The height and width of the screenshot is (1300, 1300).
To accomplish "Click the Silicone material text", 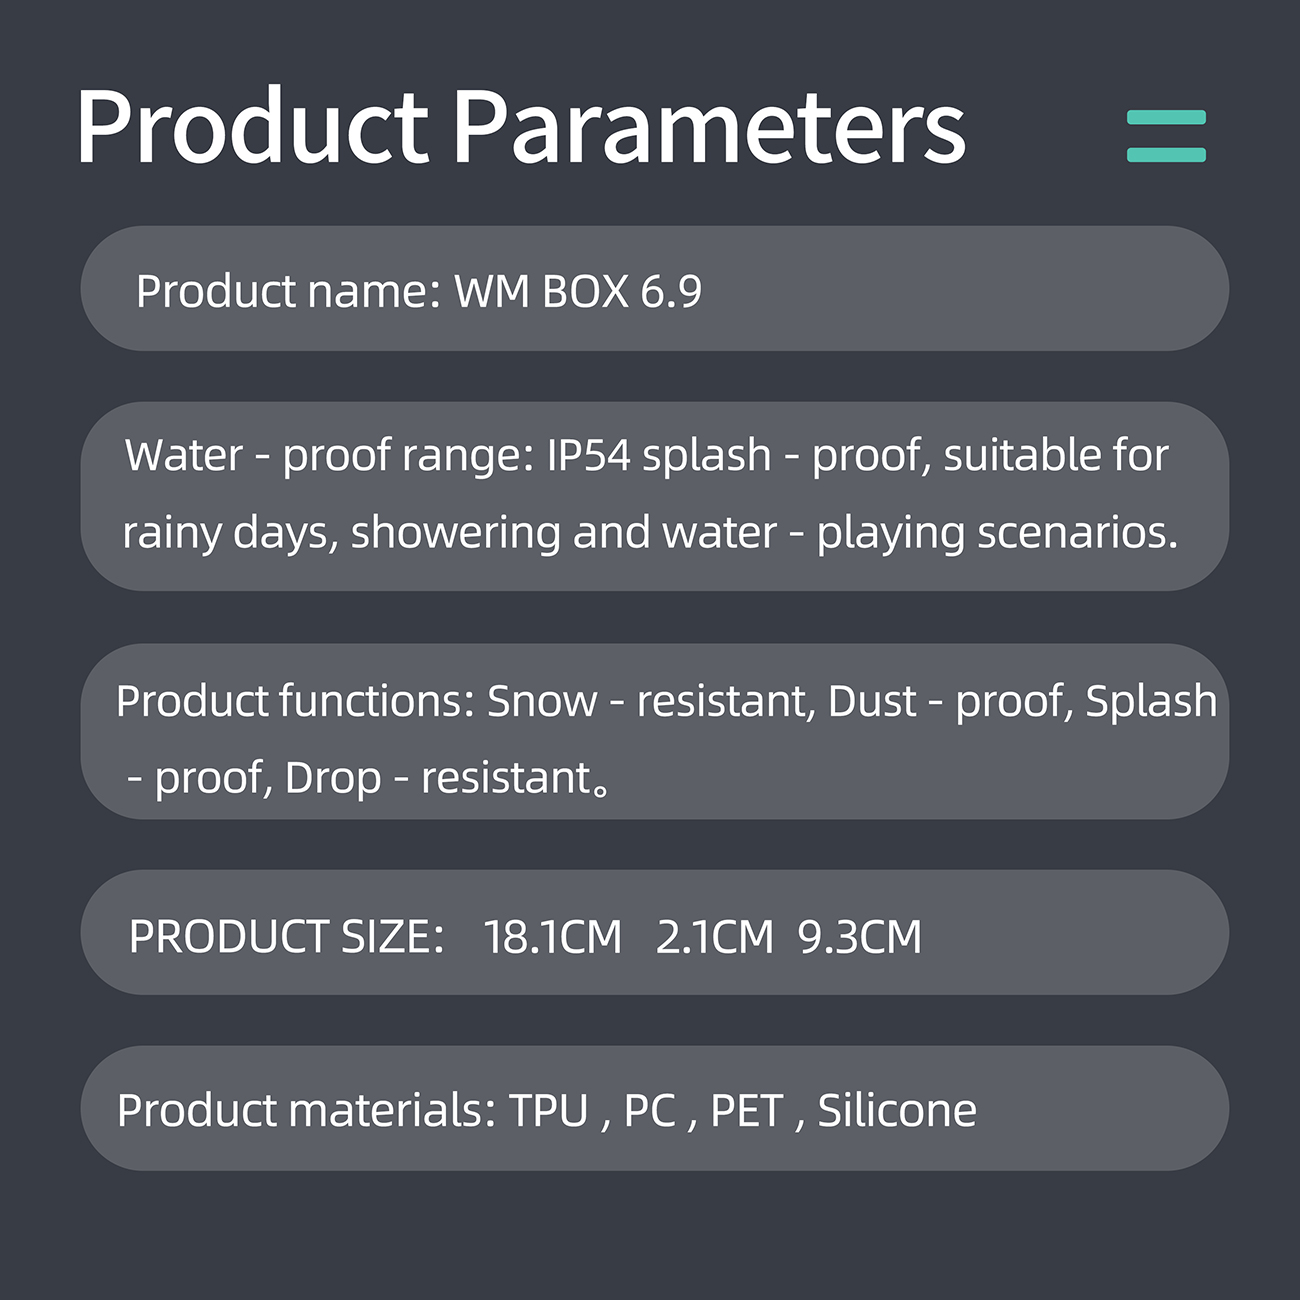I will pos(897,1111).
